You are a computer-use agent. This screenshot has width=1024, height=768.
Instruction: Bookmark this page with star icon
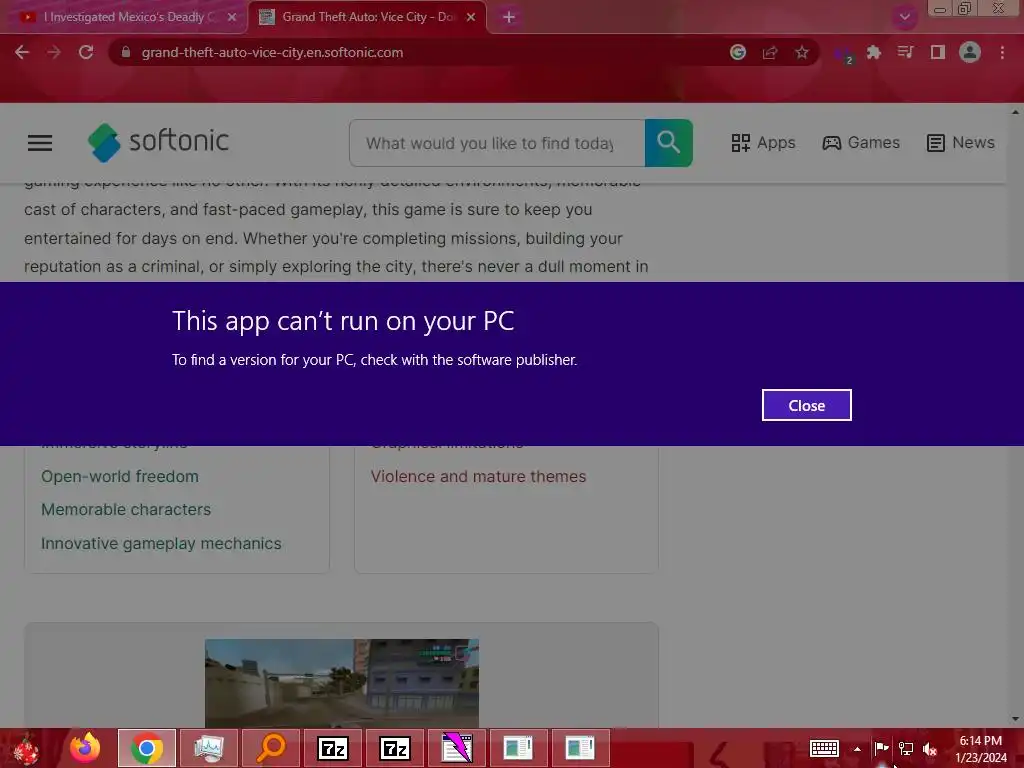coord(802,52)
